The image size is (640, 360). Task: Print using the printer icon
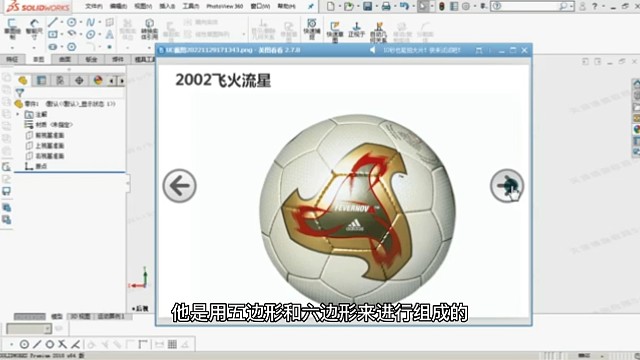386,6
